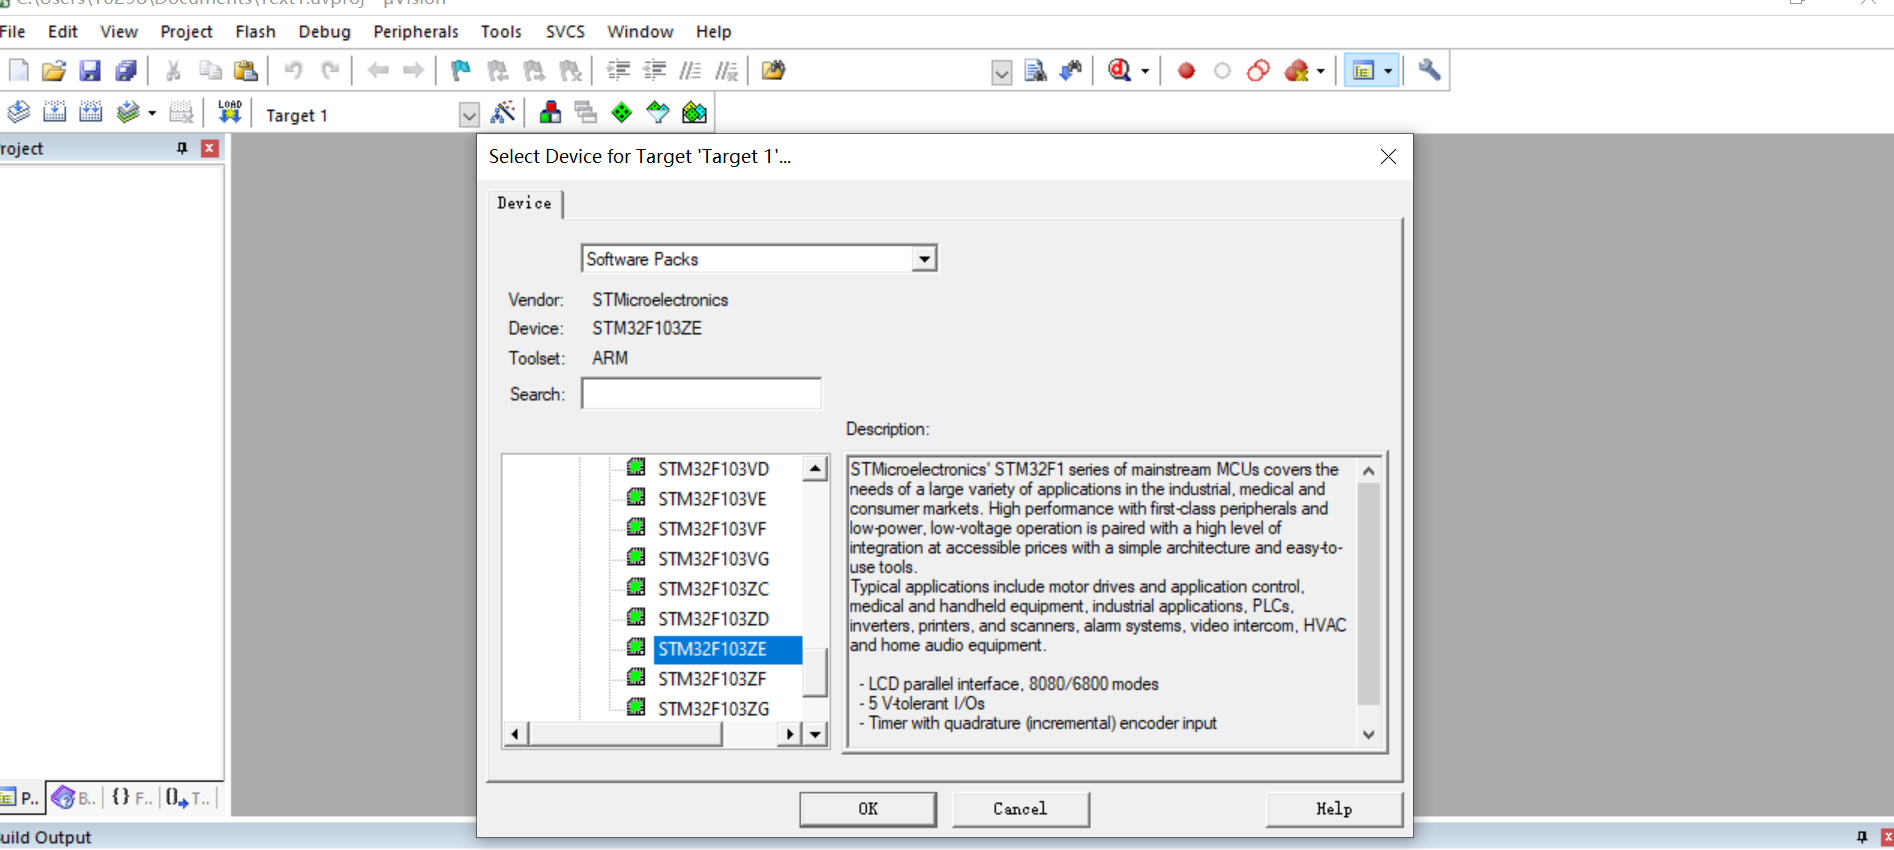Image resolution: width=1894 pixels, height=850 pixels.
Task: Start the debug session icon
Action: pos(1120,70)
